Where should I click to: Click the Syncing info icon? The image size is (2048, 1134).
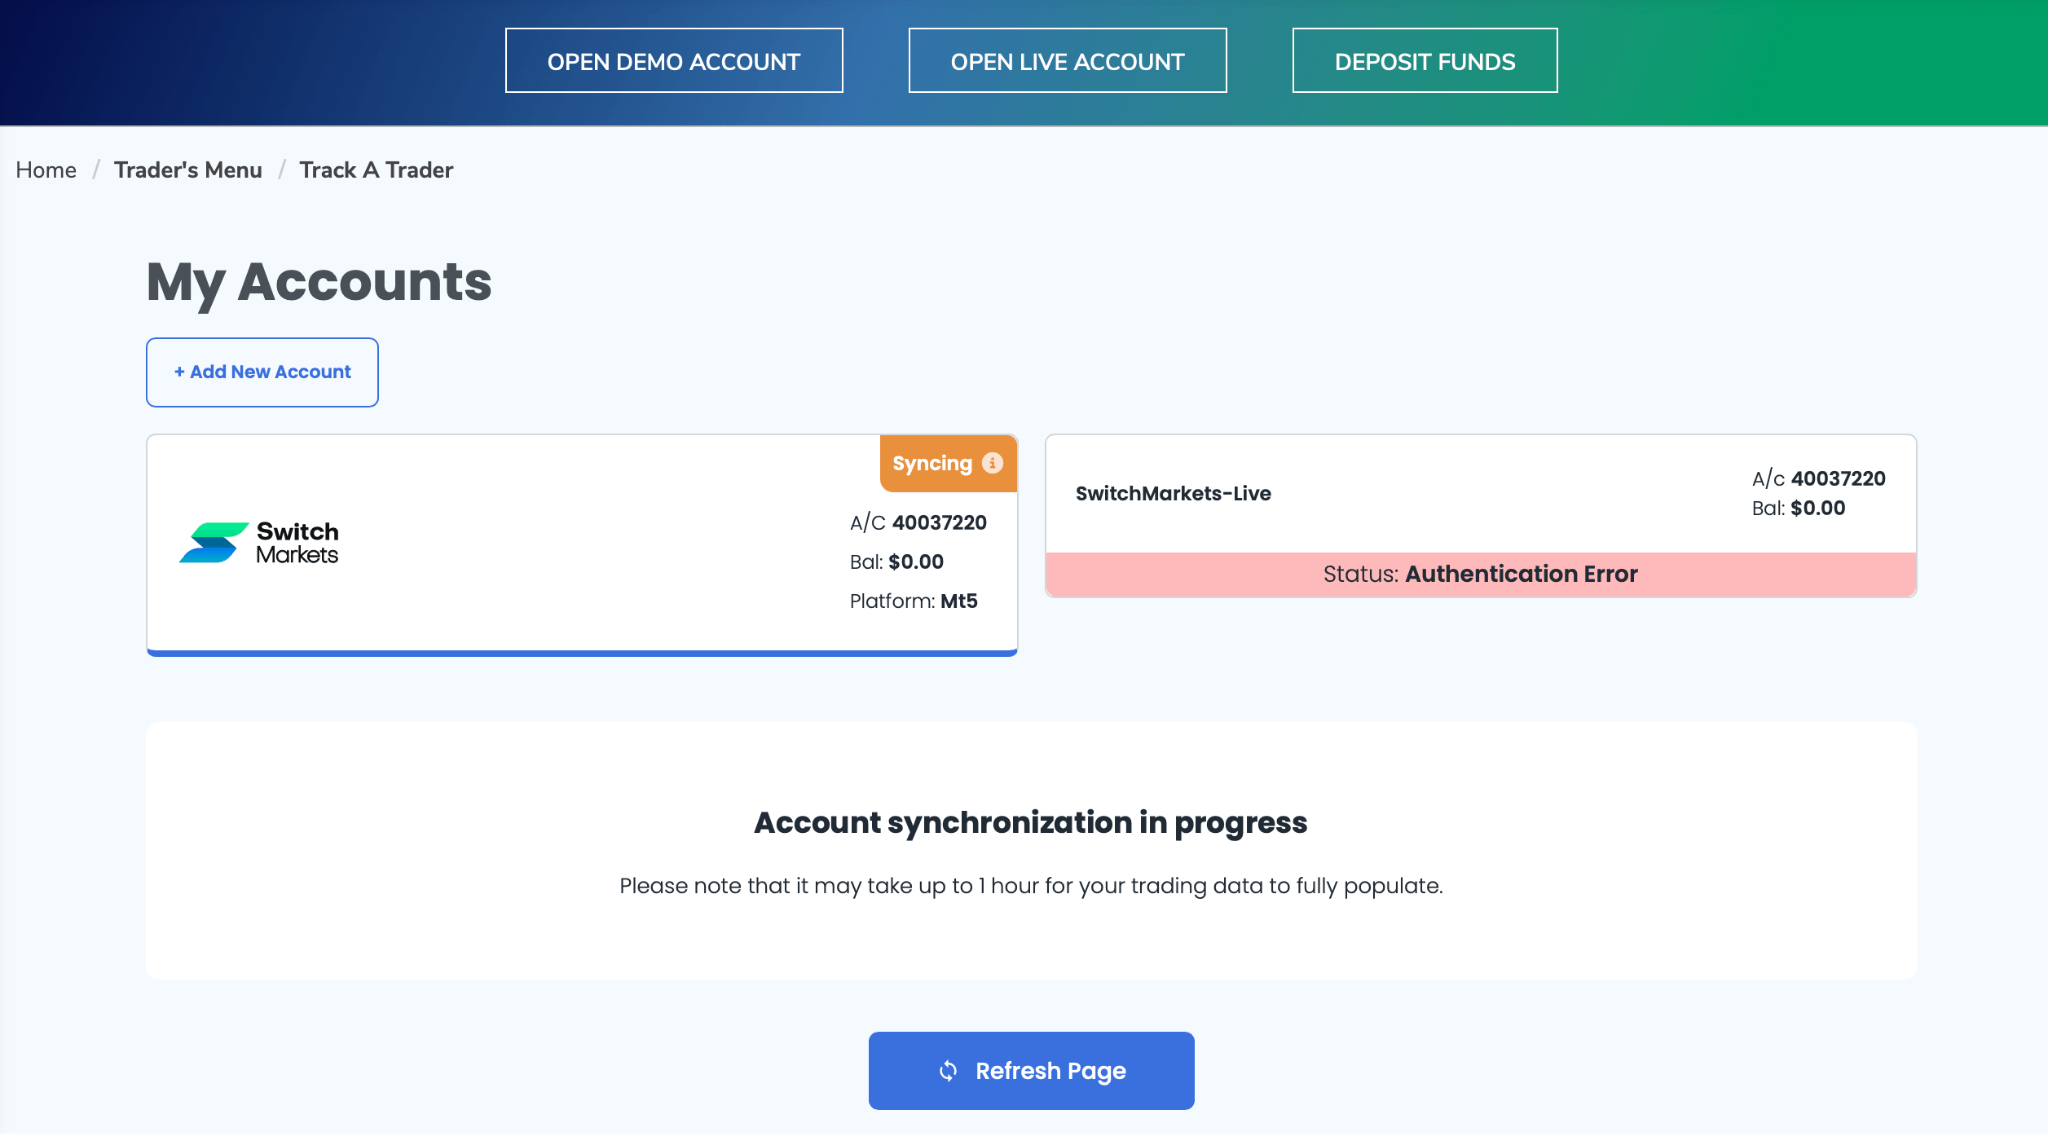[x=992, y=463]
